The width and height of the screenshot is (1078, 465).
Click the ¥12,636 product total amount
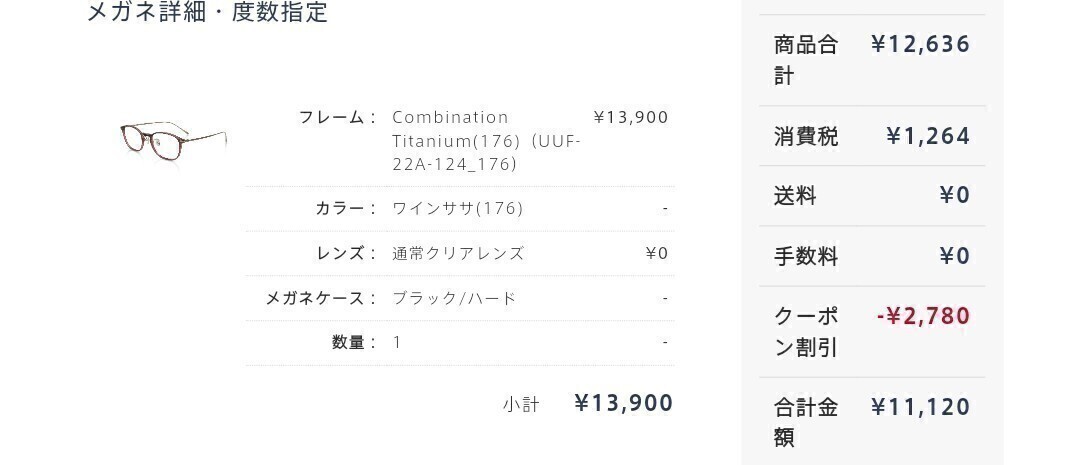coord(920,44)
